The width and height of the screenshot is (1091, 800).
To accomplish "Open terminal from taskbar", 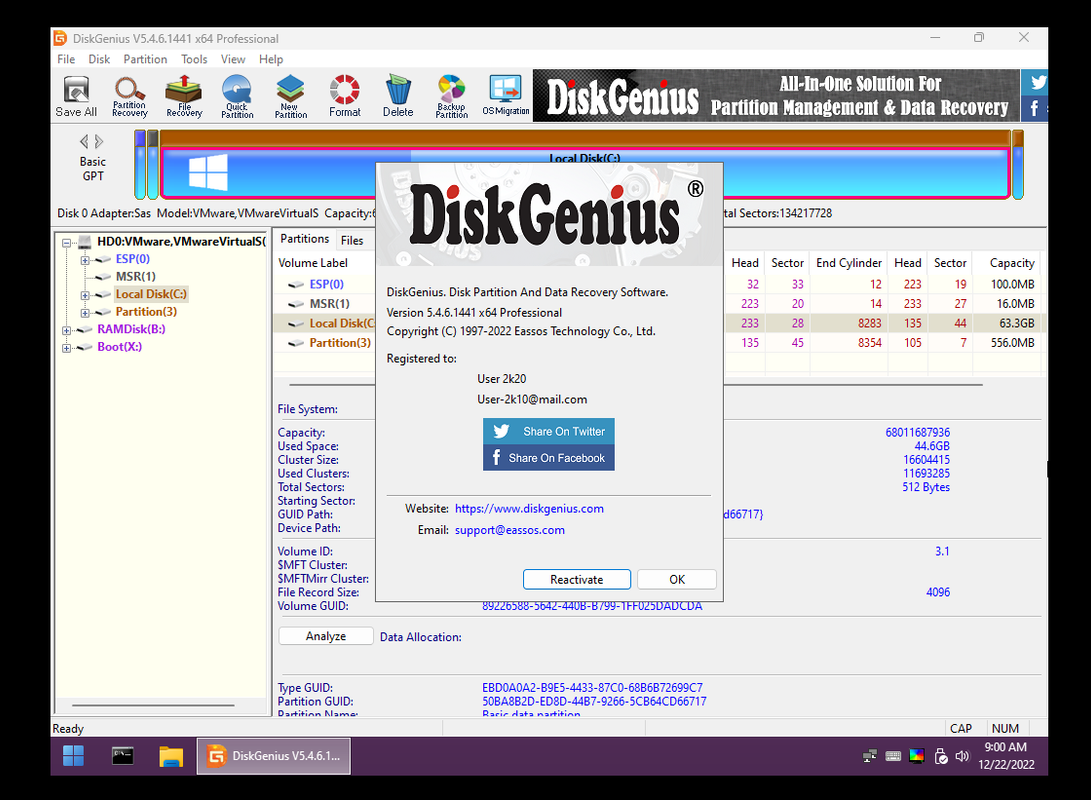I will click(122, 755).
